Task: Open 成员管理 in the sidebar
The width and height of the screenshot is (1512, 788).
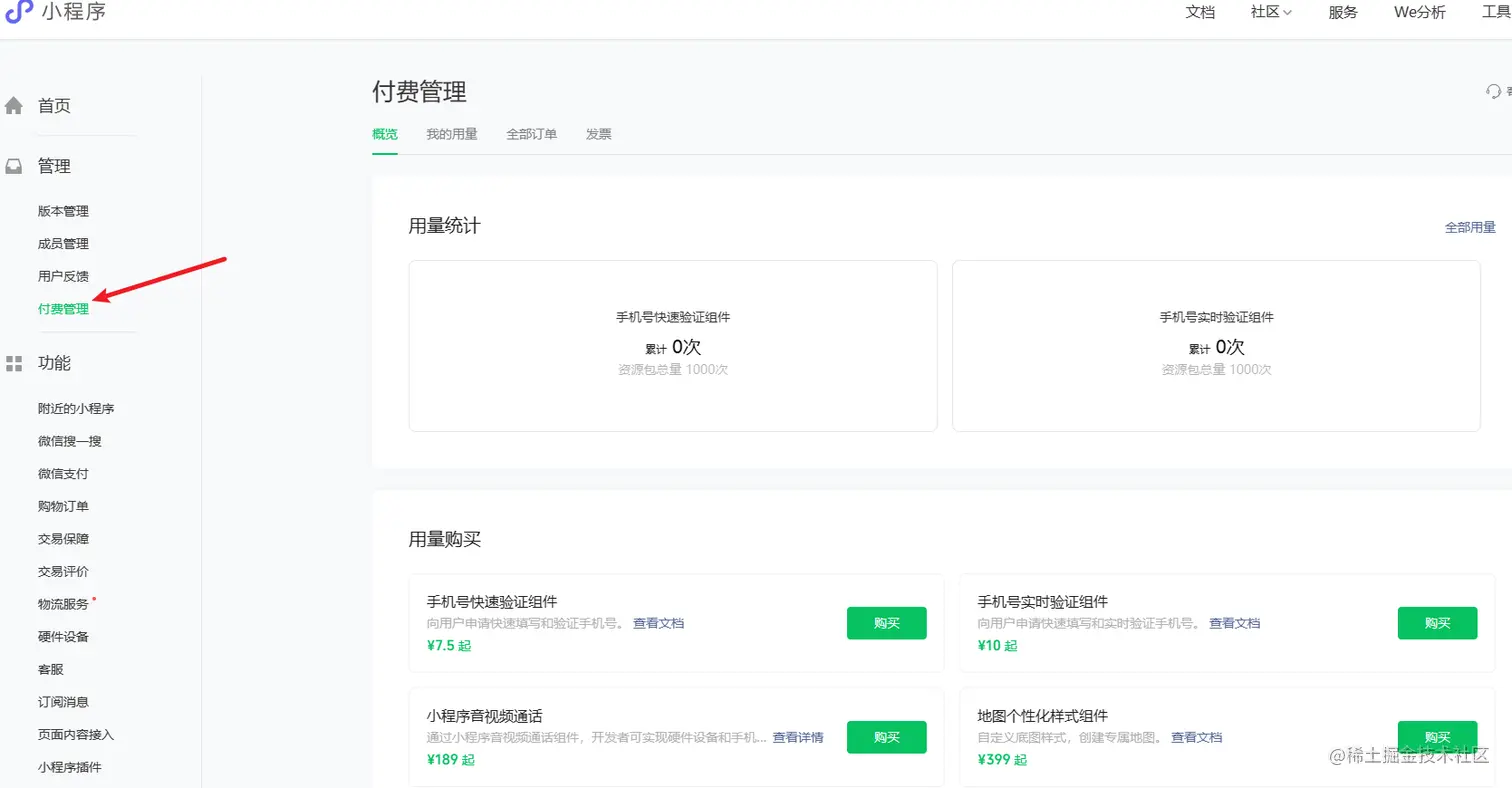Action: point(63,244)
